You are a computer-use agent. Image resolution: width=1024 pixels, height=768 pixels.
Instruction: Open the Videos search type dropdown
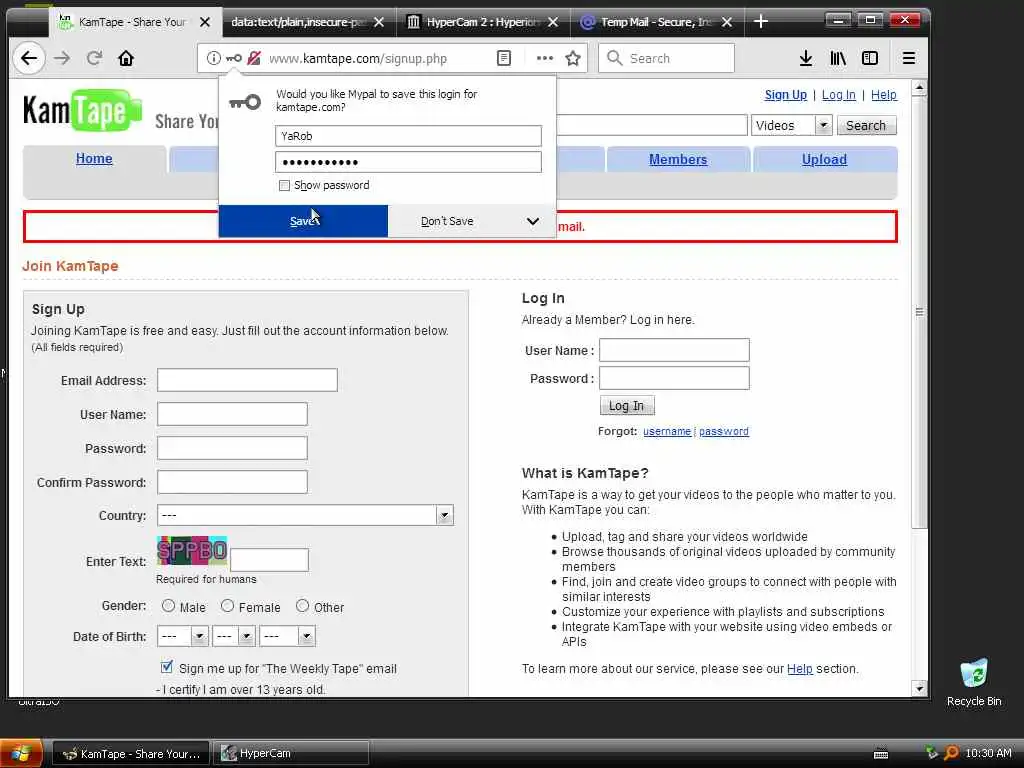792,125
